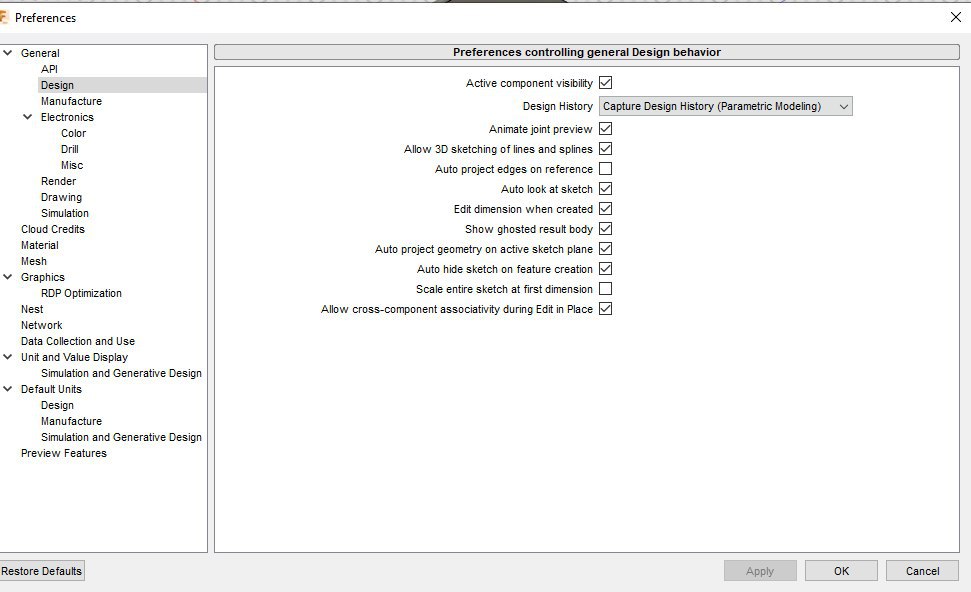Image resolution: width=971 pixels, height=592 pixels.
Task: Collapse the General tree node
Action: coord(7,53)
